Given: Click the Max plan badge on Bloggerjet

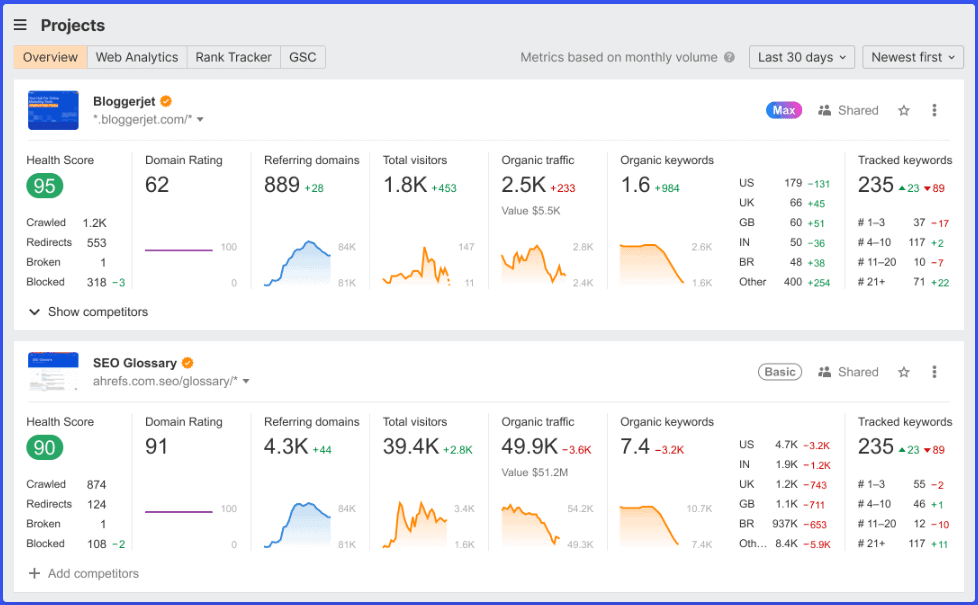Looking at the screenshot, I should (x=783, y=110).
